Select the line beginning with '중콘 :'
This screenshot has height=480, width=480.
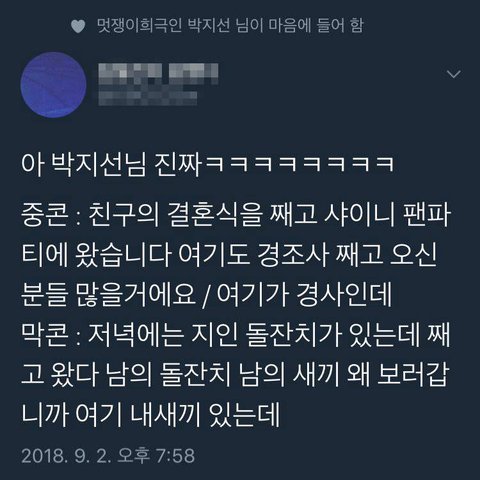[x=236, y=215]
